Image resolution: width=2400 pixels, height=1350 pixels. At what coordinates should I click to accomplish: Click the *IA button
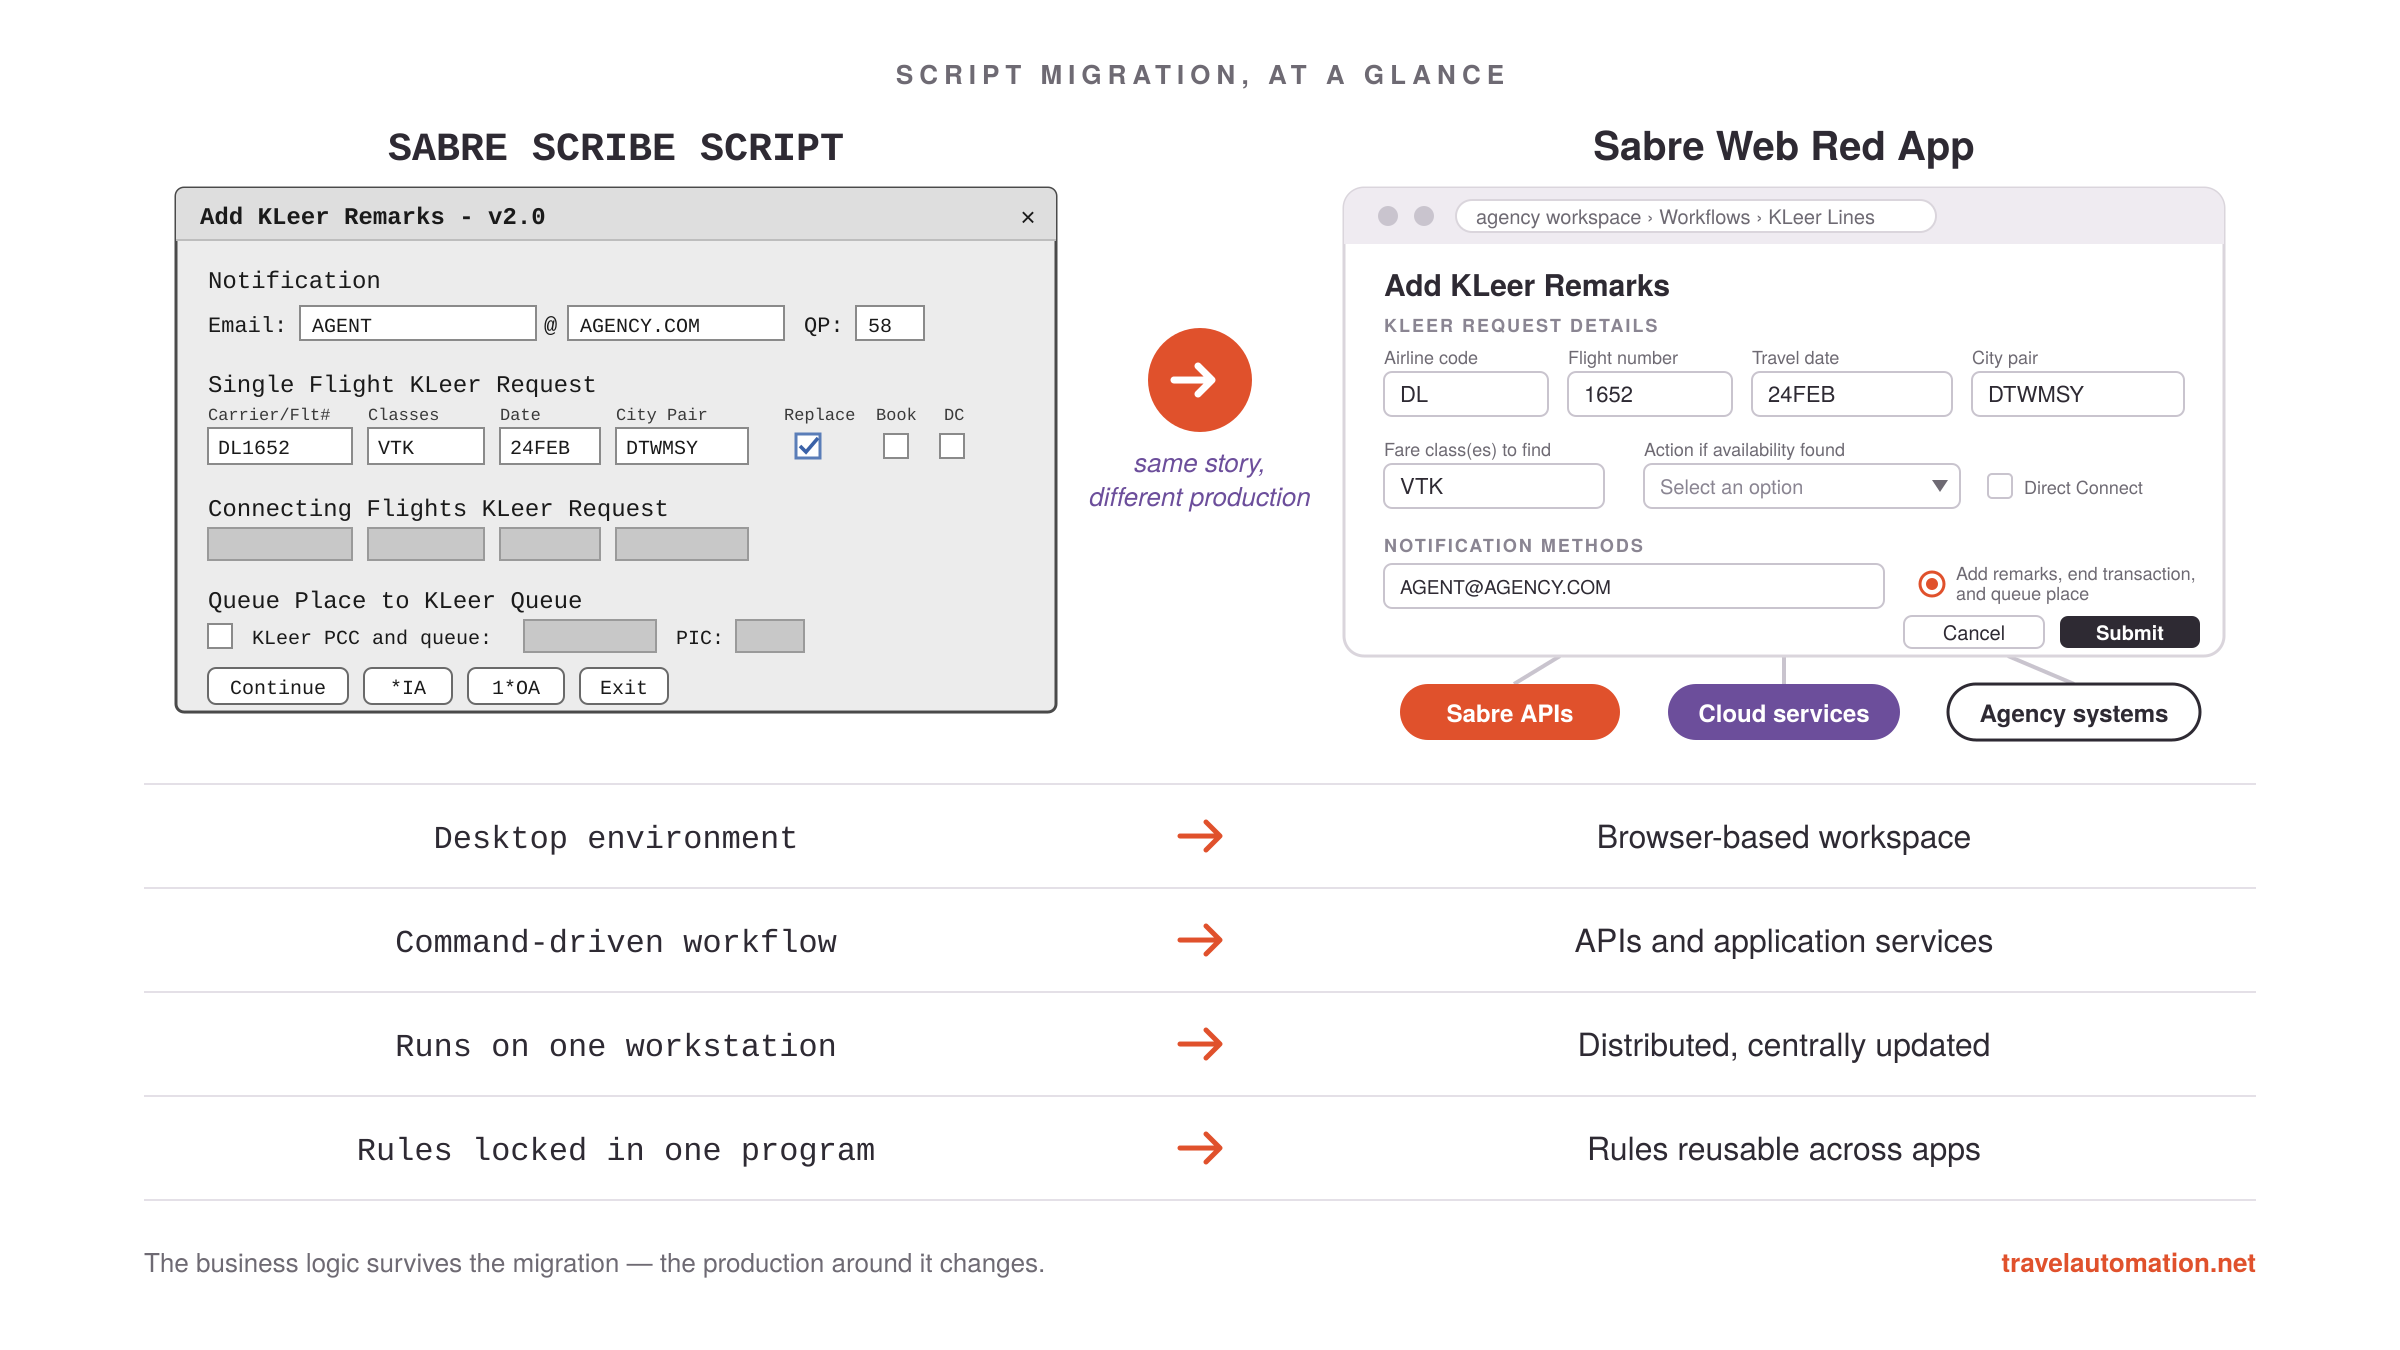tap(408, 687)
